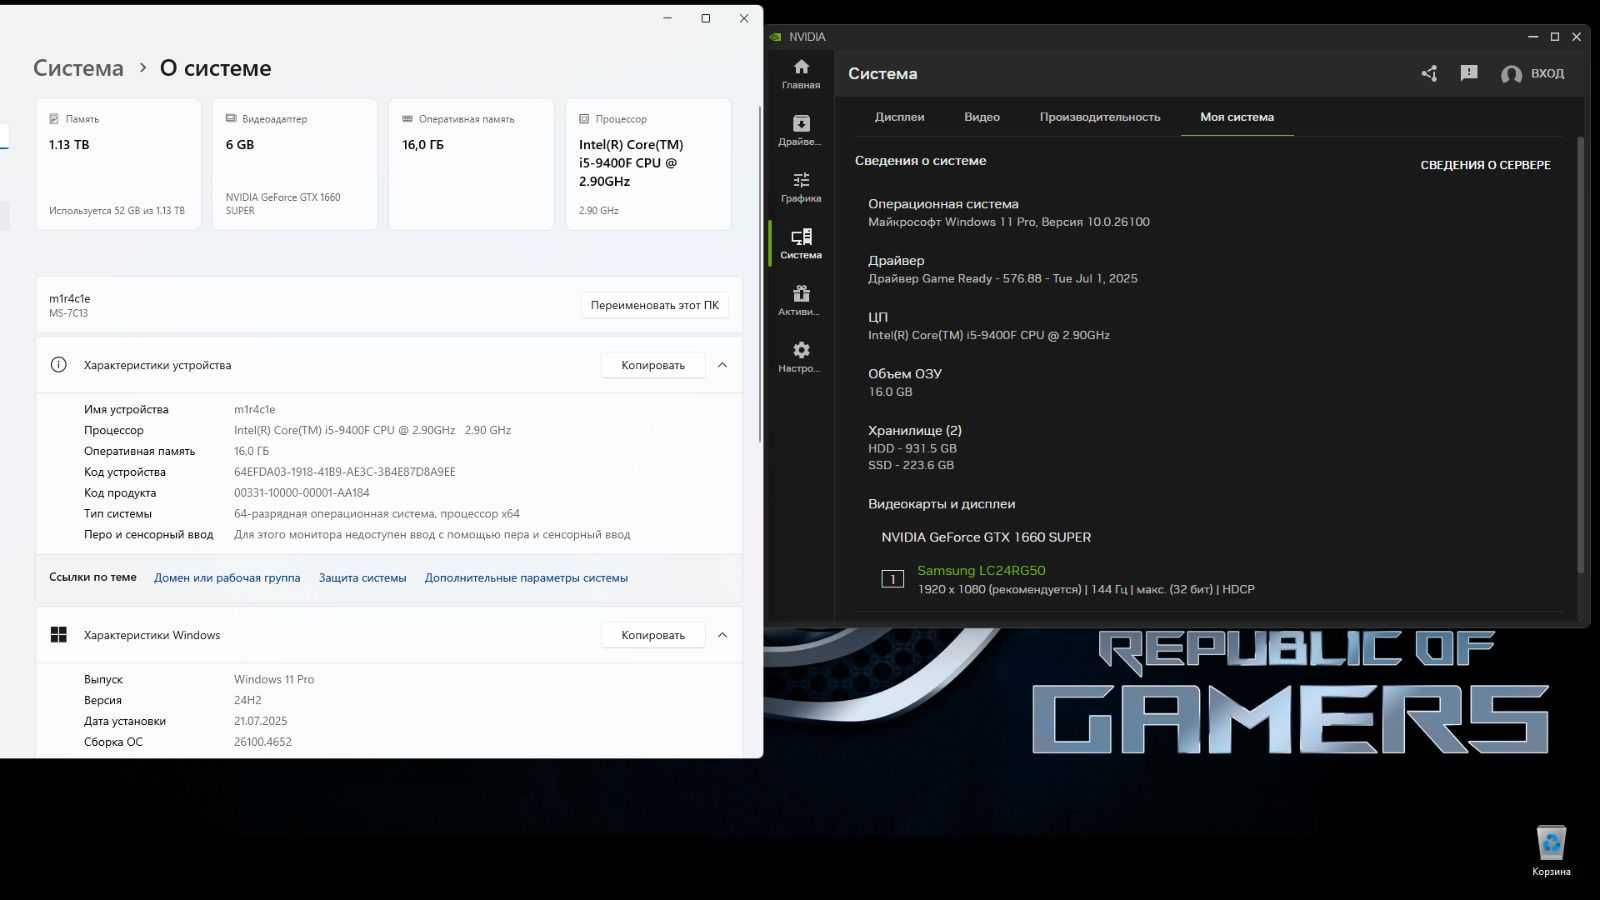The height and width of the screenshot is (900, 1600).
Task: Open Настройки gear in NVIDIA sidebar
Action: click(801, 357)
